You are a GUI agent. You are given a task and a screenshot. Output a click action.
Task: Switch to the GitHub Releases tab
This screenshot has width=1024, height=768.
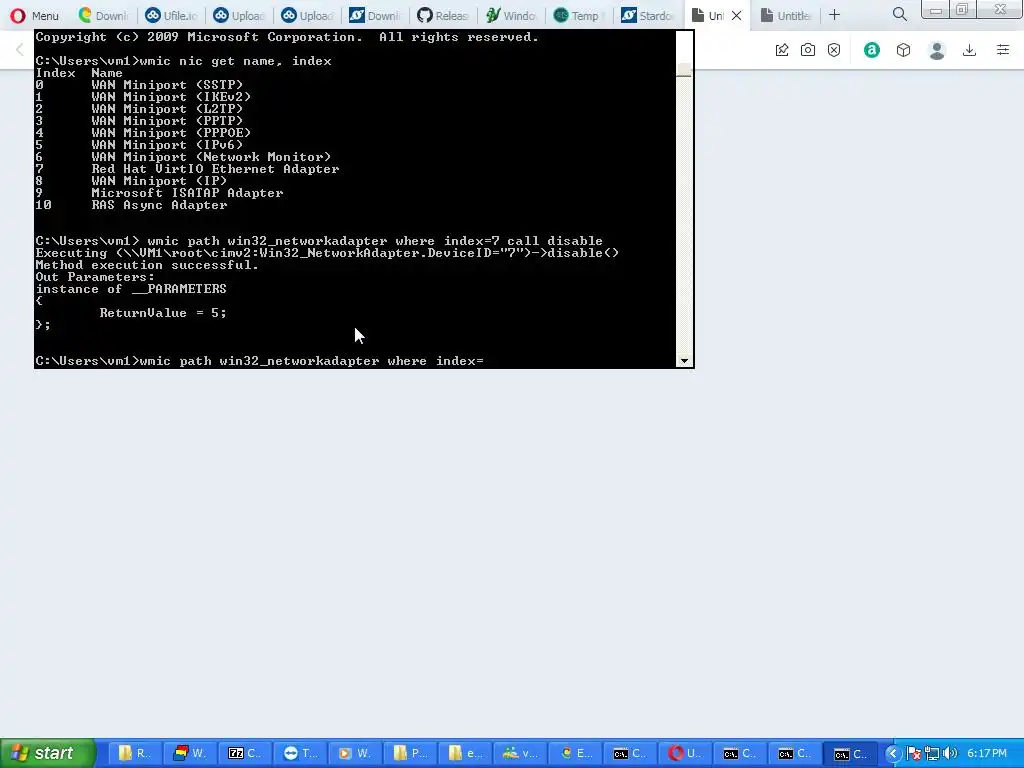pos(443,15)
